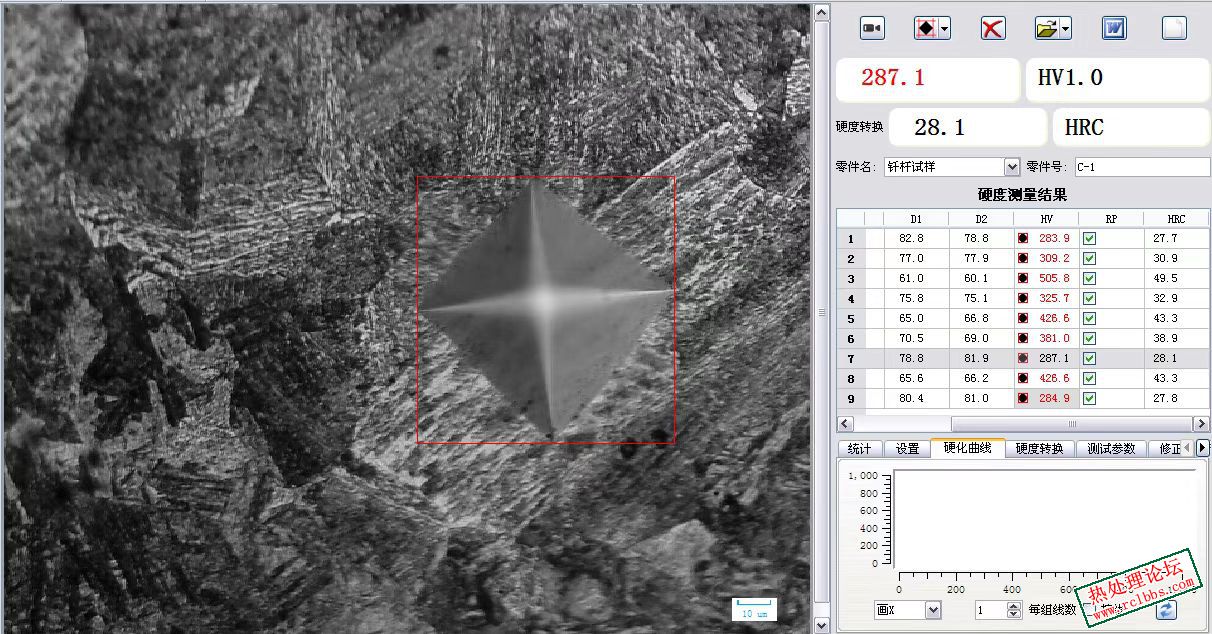Click the blank new document icon
Image resolution: width=1212 pixels, height=634 pixels.
click(x=1174, y=28)
